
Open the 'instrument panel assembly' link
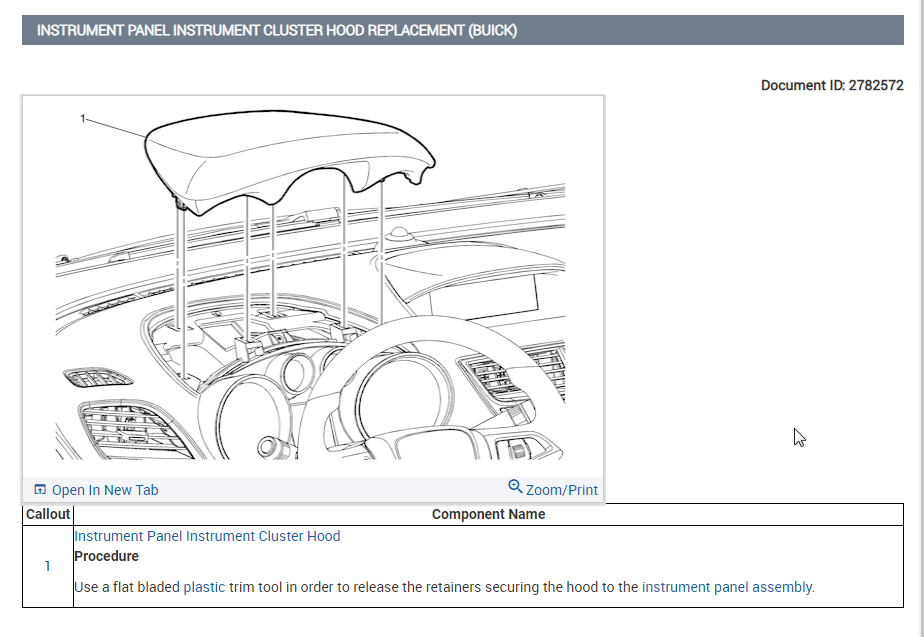(x=727, y=587)
